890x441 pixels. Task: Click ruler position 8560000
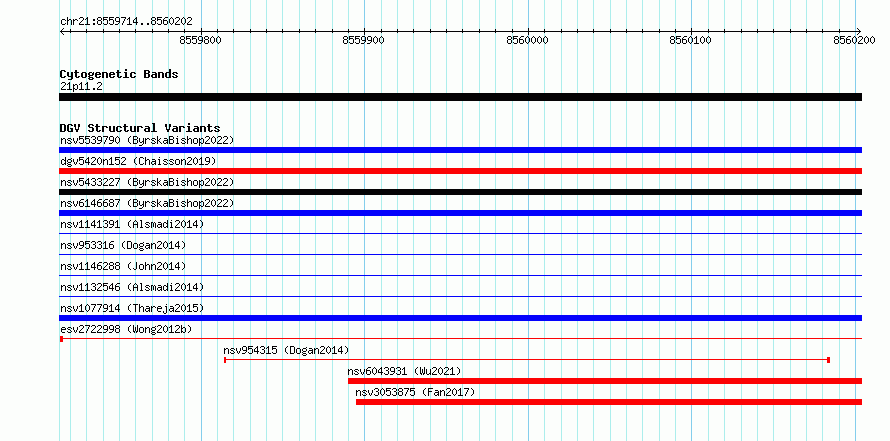pyautogui.click(x=528, y=40)
